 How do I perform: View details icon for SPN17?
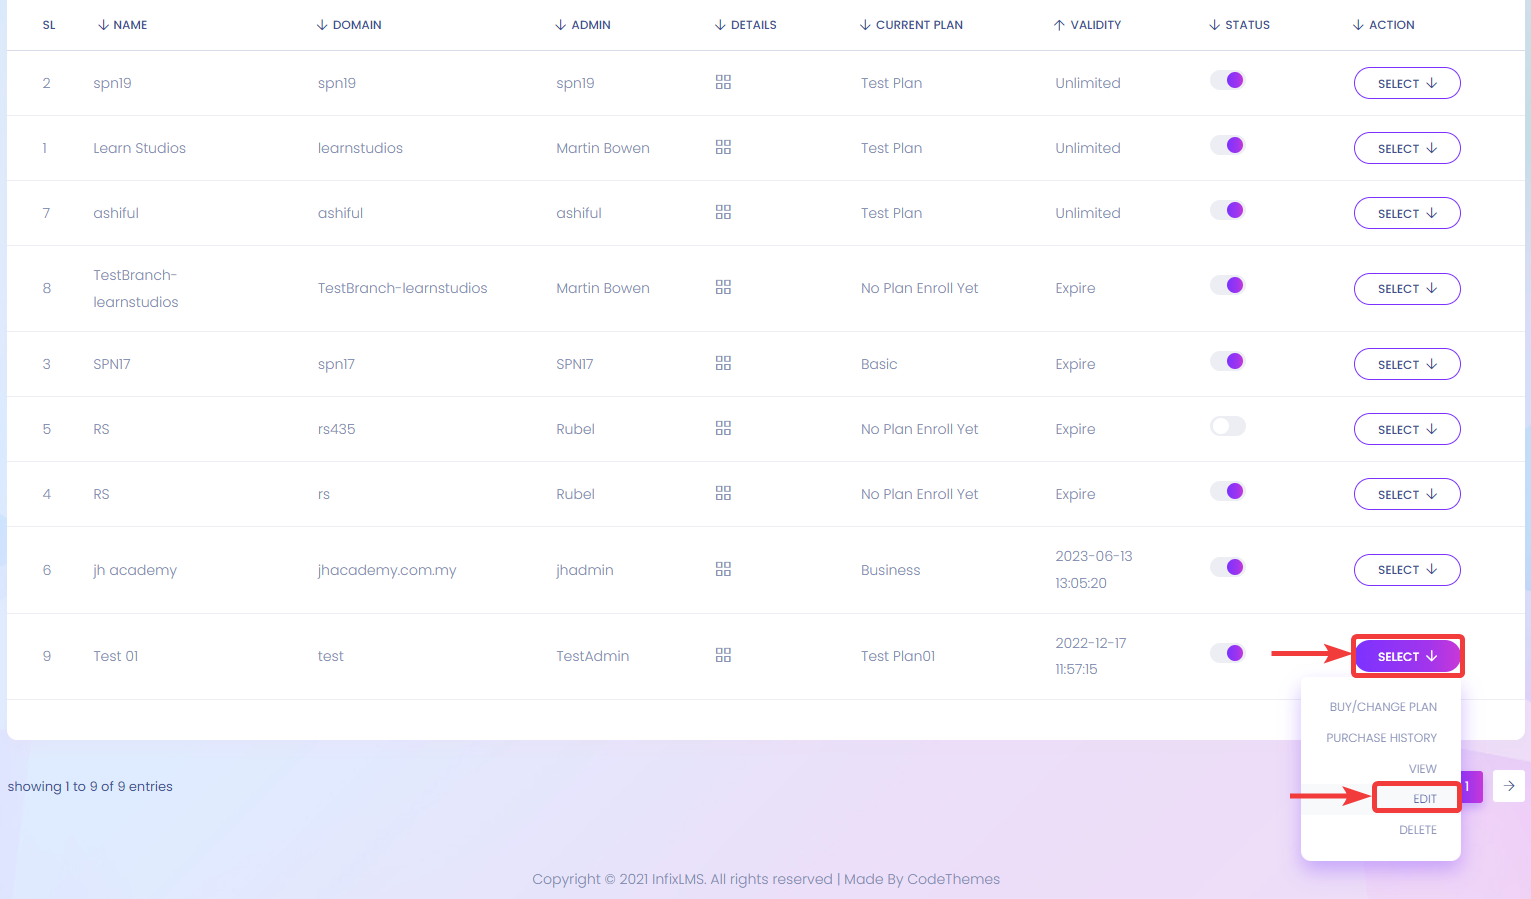(723, 363)
